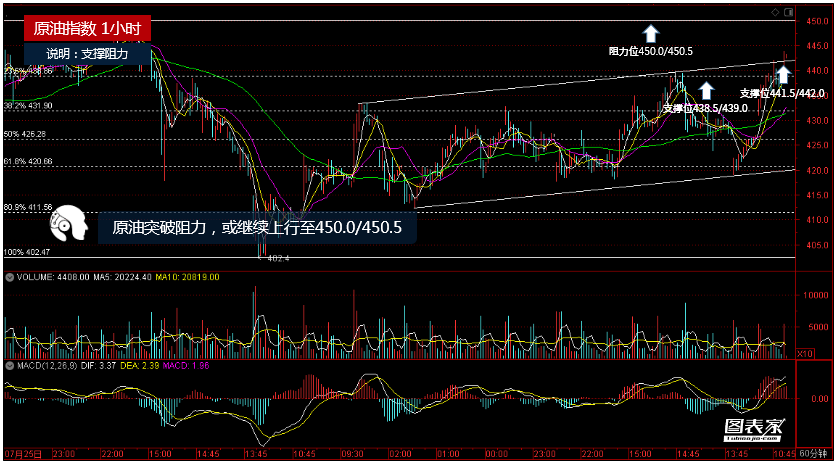Collapse the MACD indicator panel chevron

coord(9,366)
